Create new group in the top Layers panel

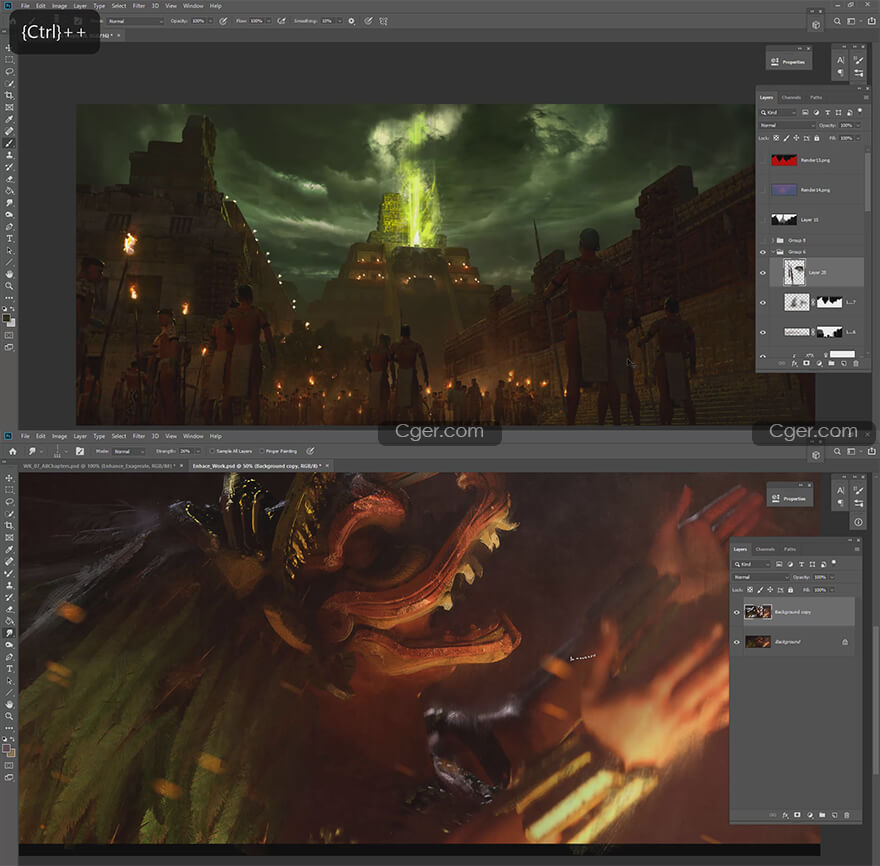(831, 364)
